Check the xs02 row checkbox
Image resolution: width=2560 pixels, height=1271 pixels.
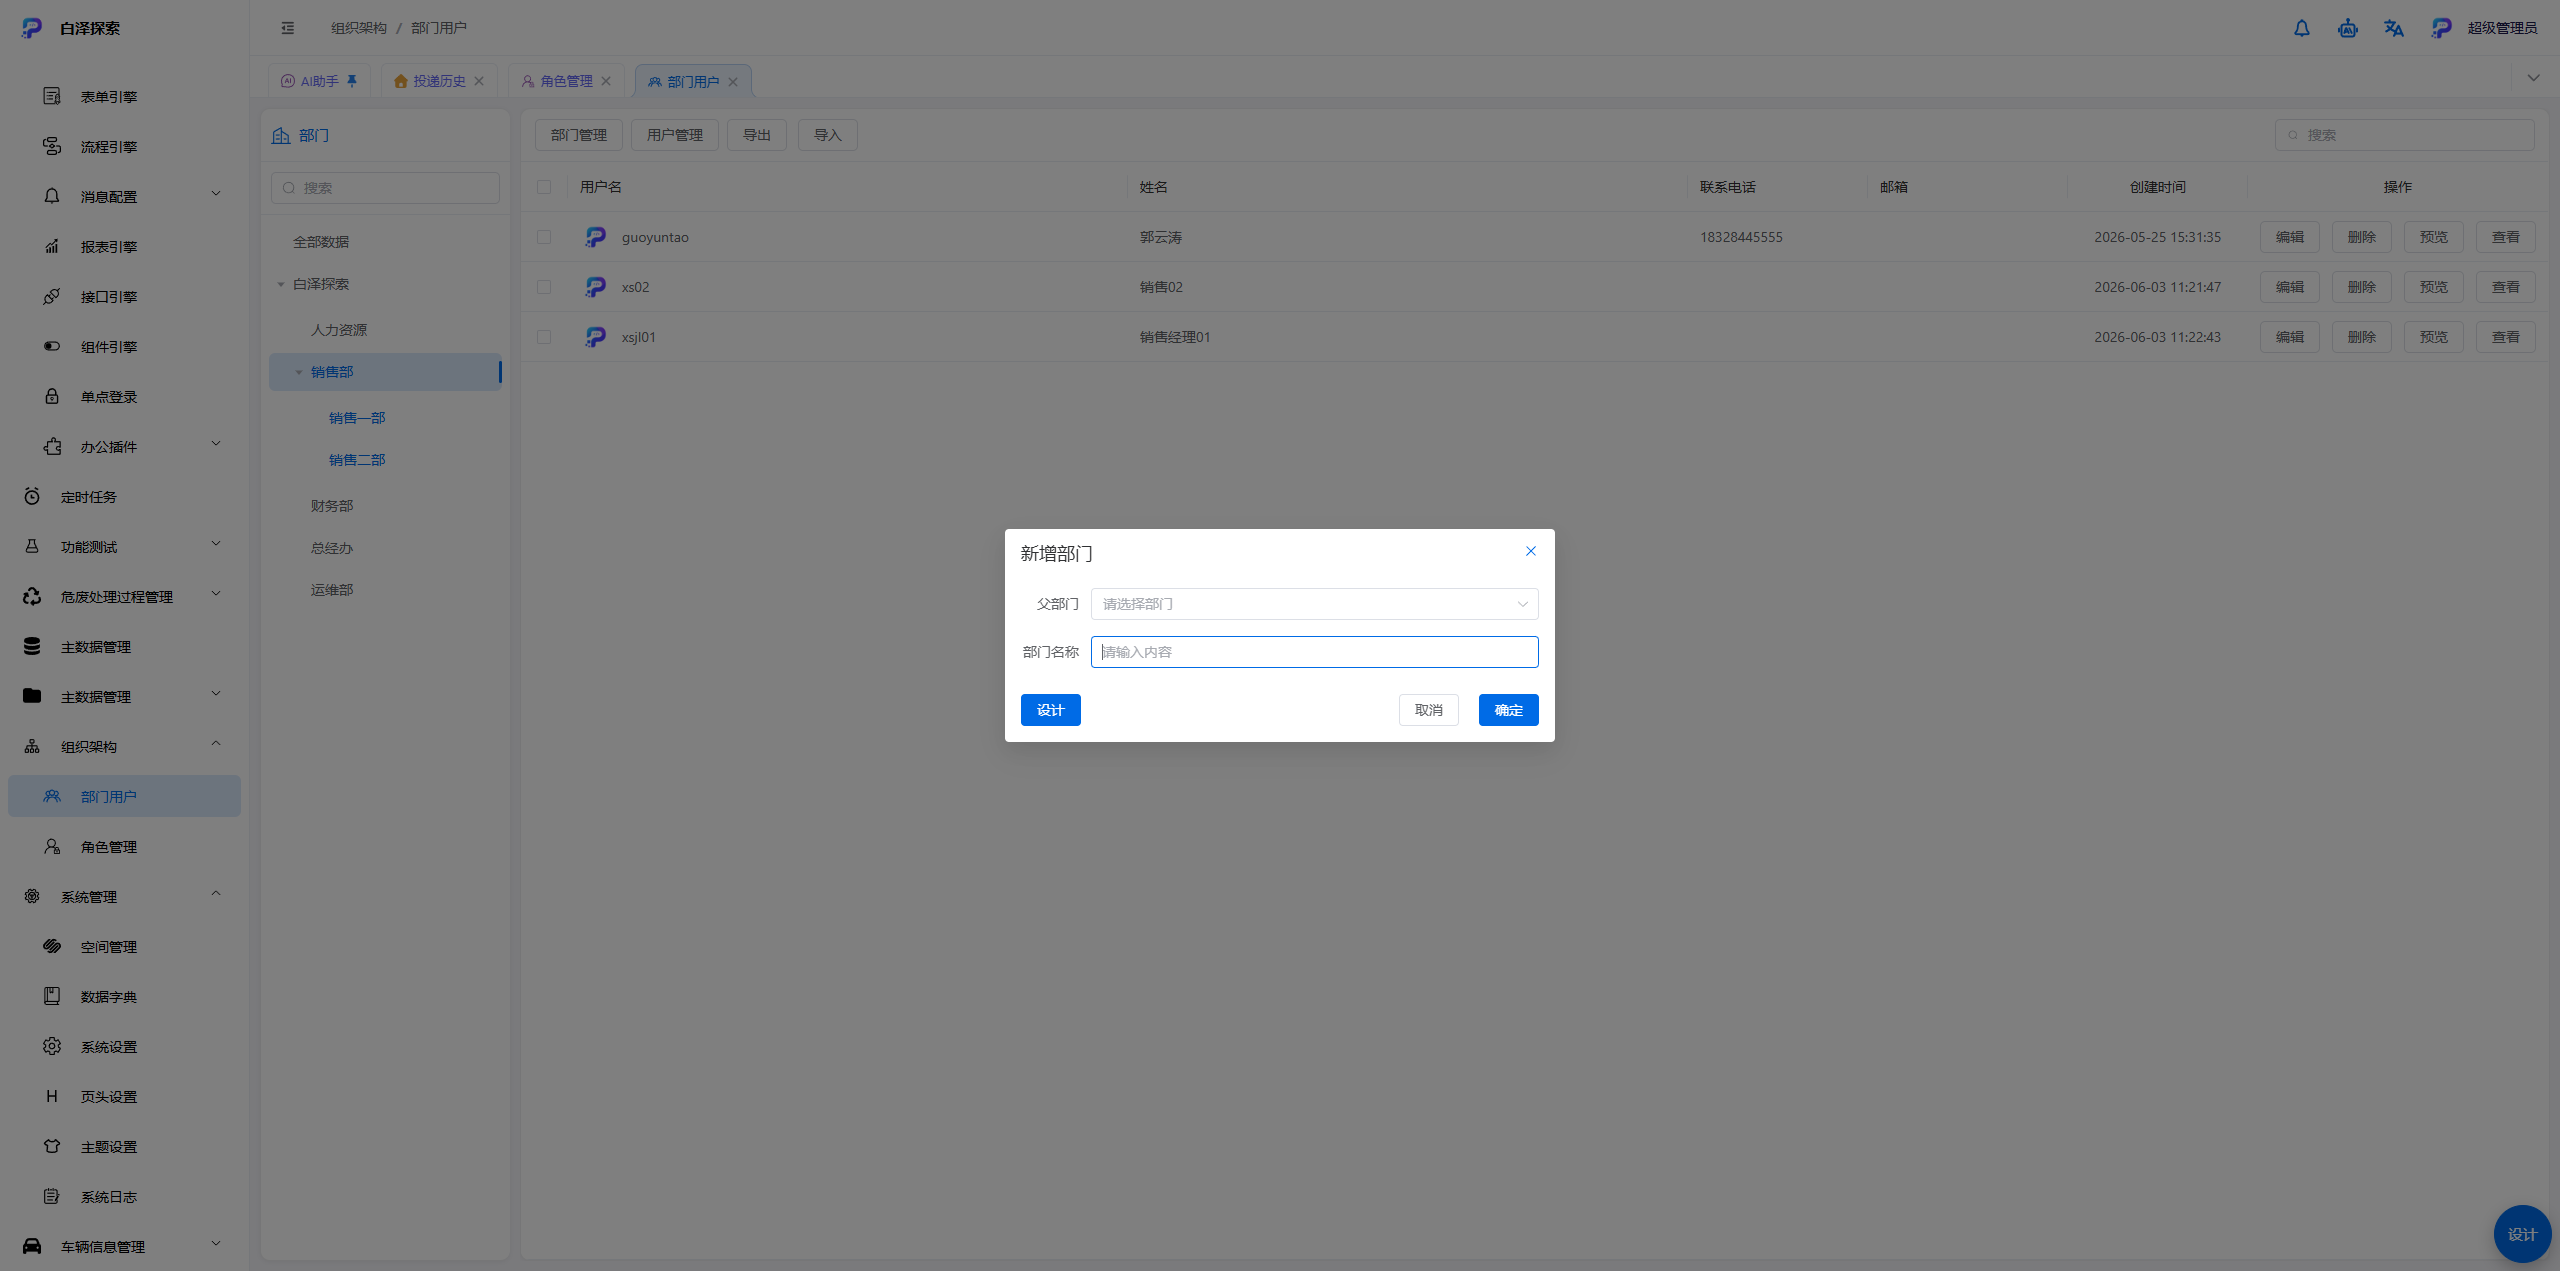[544, 287]
